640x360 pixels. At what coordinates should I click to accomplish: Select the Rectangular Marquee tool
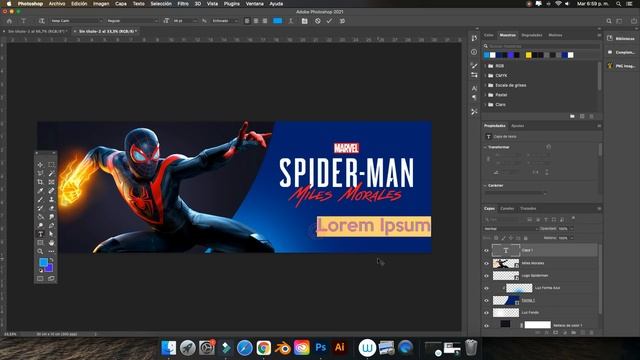point(51,164)
